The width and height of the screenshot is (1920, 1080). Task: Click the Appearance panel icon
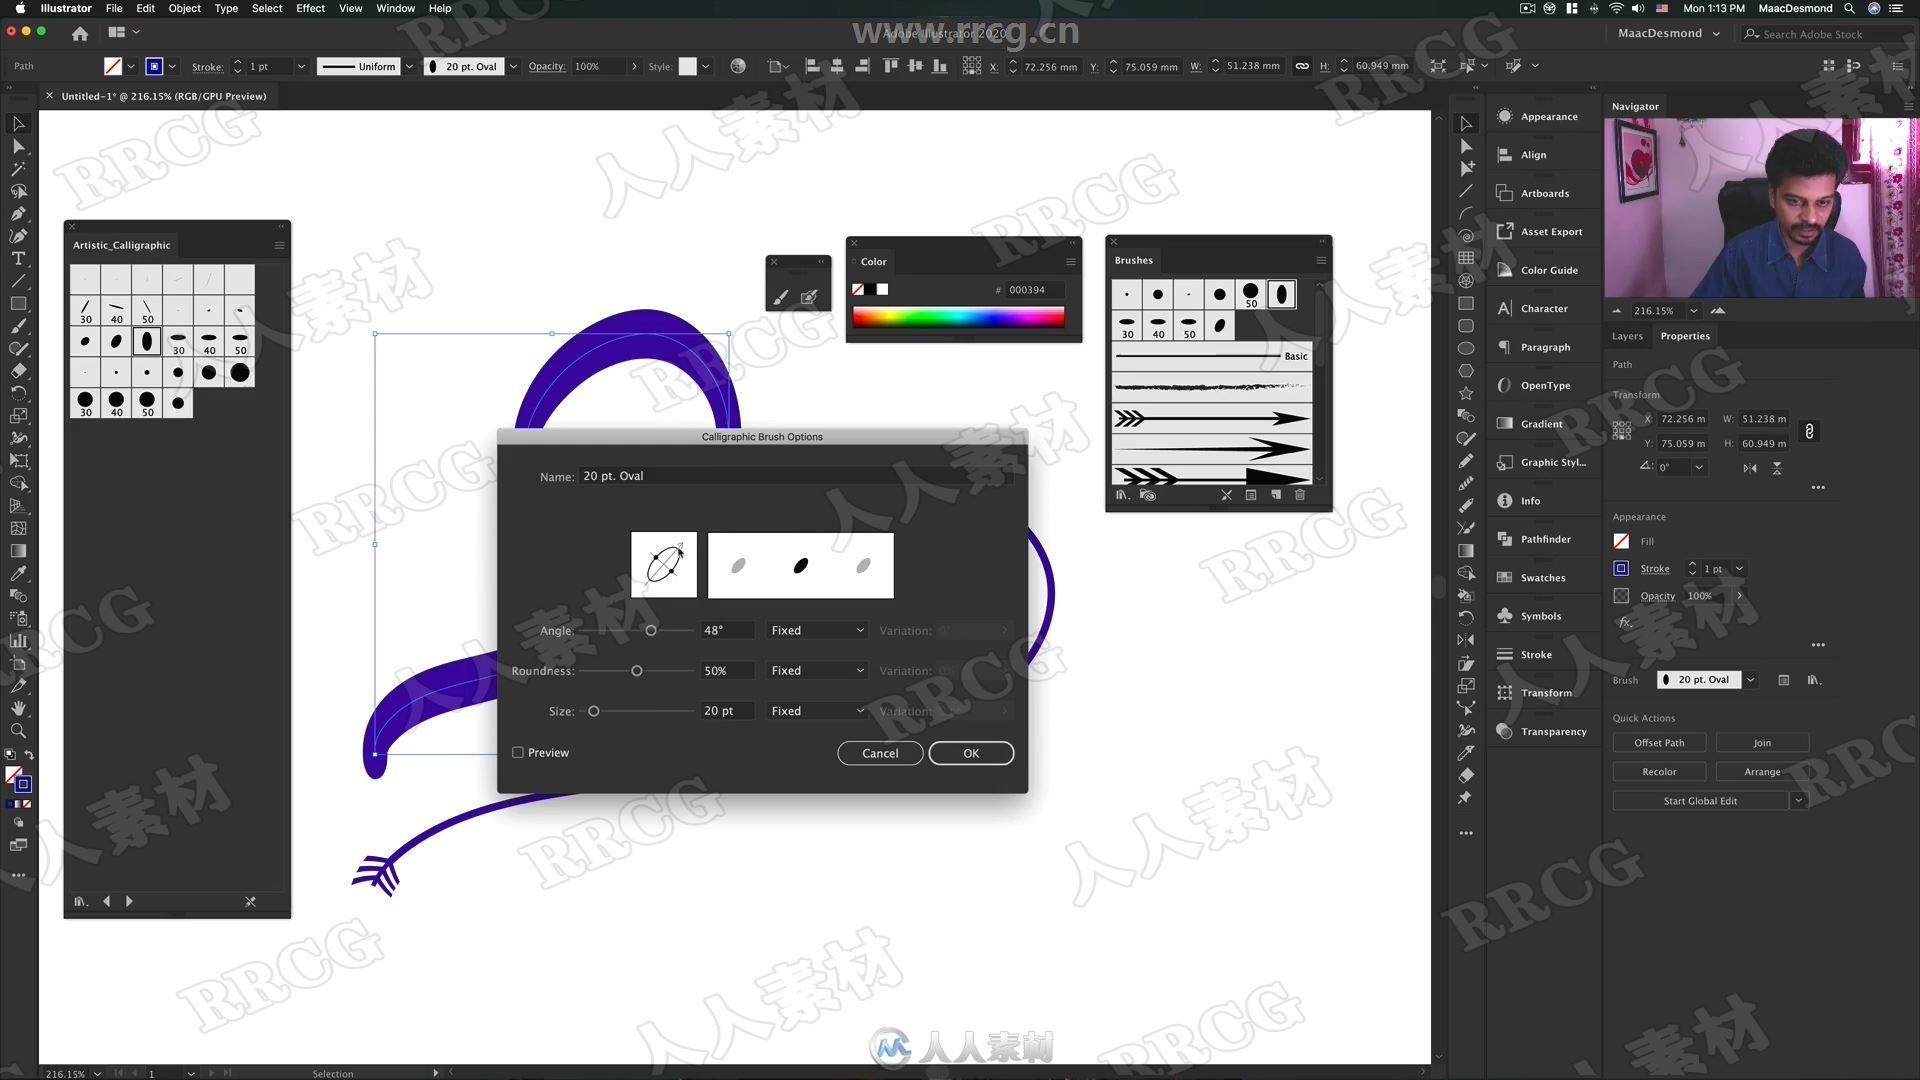pos(1505,116)
